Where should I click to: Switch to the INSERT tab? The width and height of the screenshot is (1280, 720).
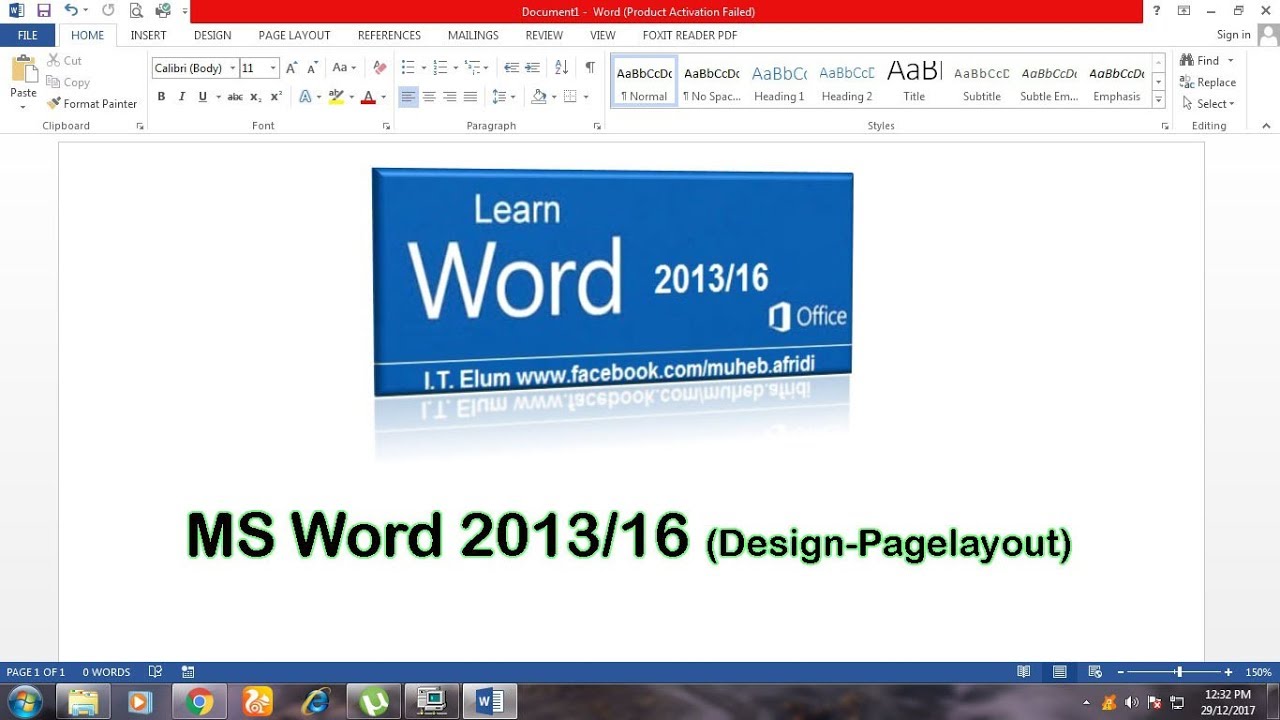(x=149, y=35)
